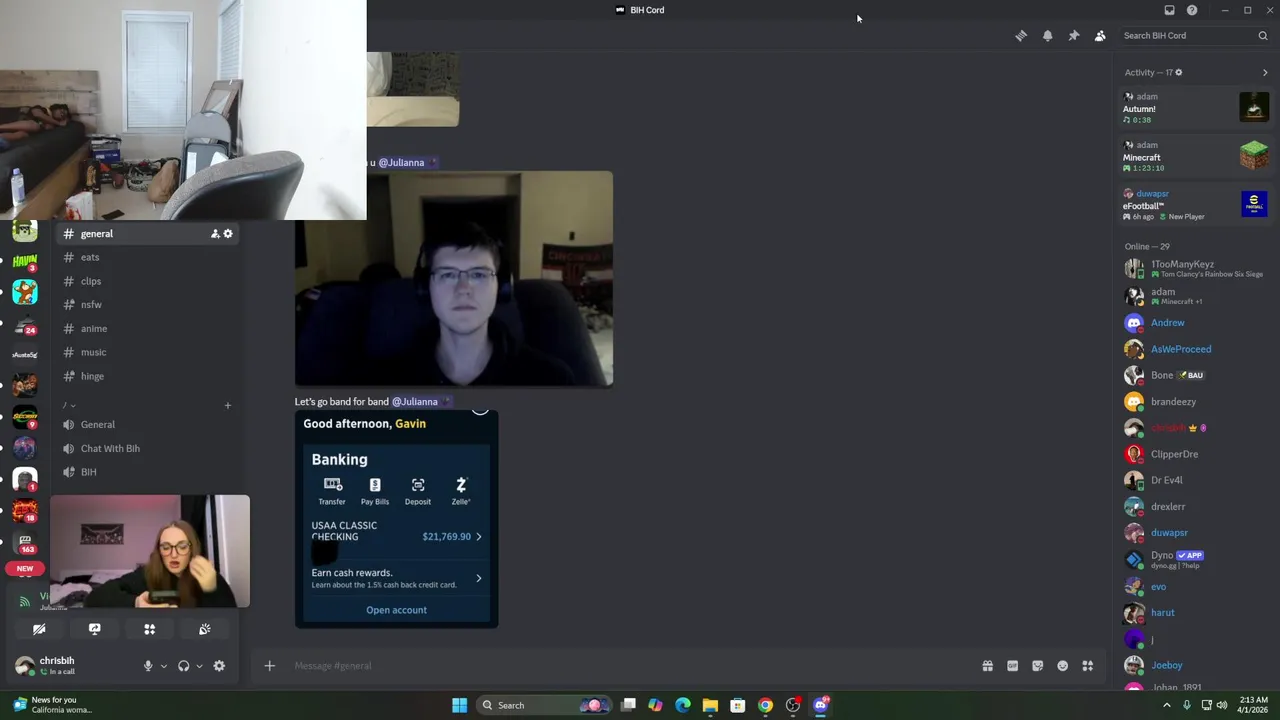Open the Discord inbox icon
The width and height of the screenshot is (1280, 720).
(x=1169, y=10)
